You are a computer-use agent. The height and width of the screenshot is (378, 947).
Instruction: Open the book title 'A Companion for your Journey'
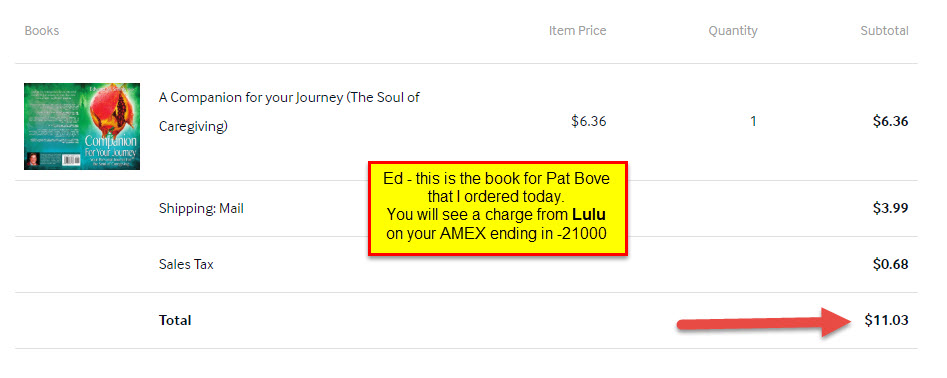tap(289, 112)
